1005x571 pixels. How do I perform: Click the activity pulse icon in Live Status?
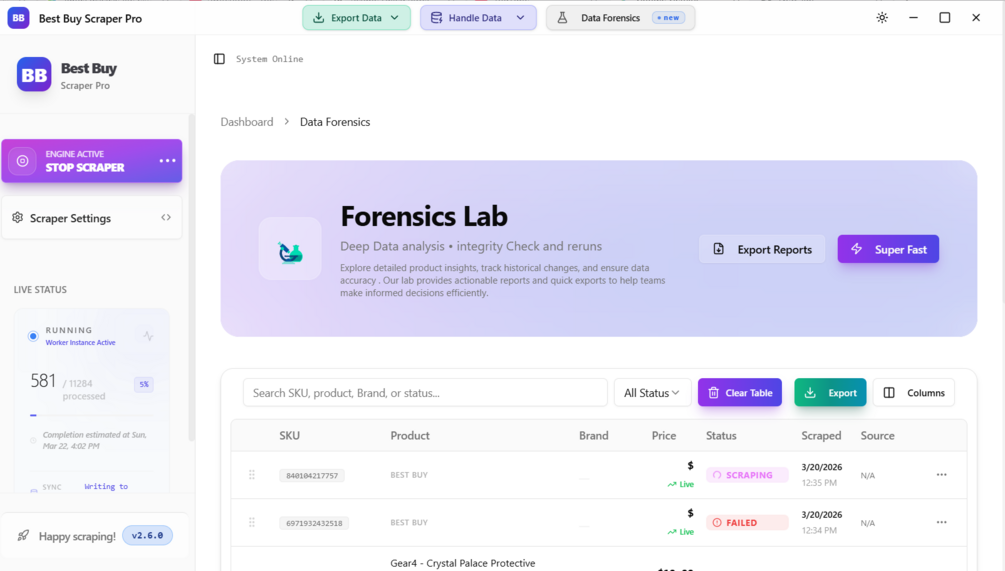coord(148,336)
